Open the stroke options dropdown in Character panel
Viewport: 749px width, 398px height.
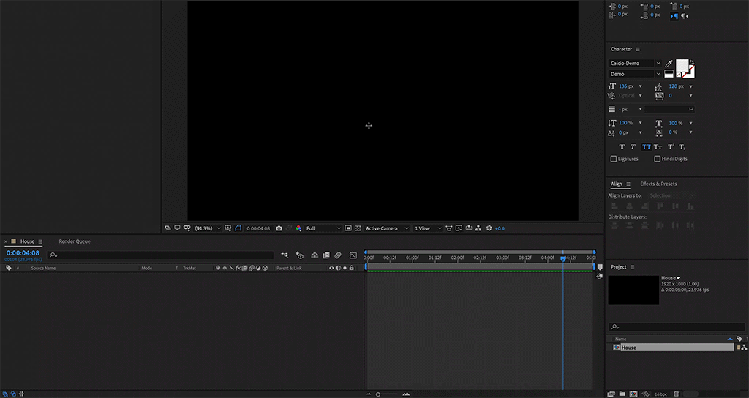(x=669, y=109)
